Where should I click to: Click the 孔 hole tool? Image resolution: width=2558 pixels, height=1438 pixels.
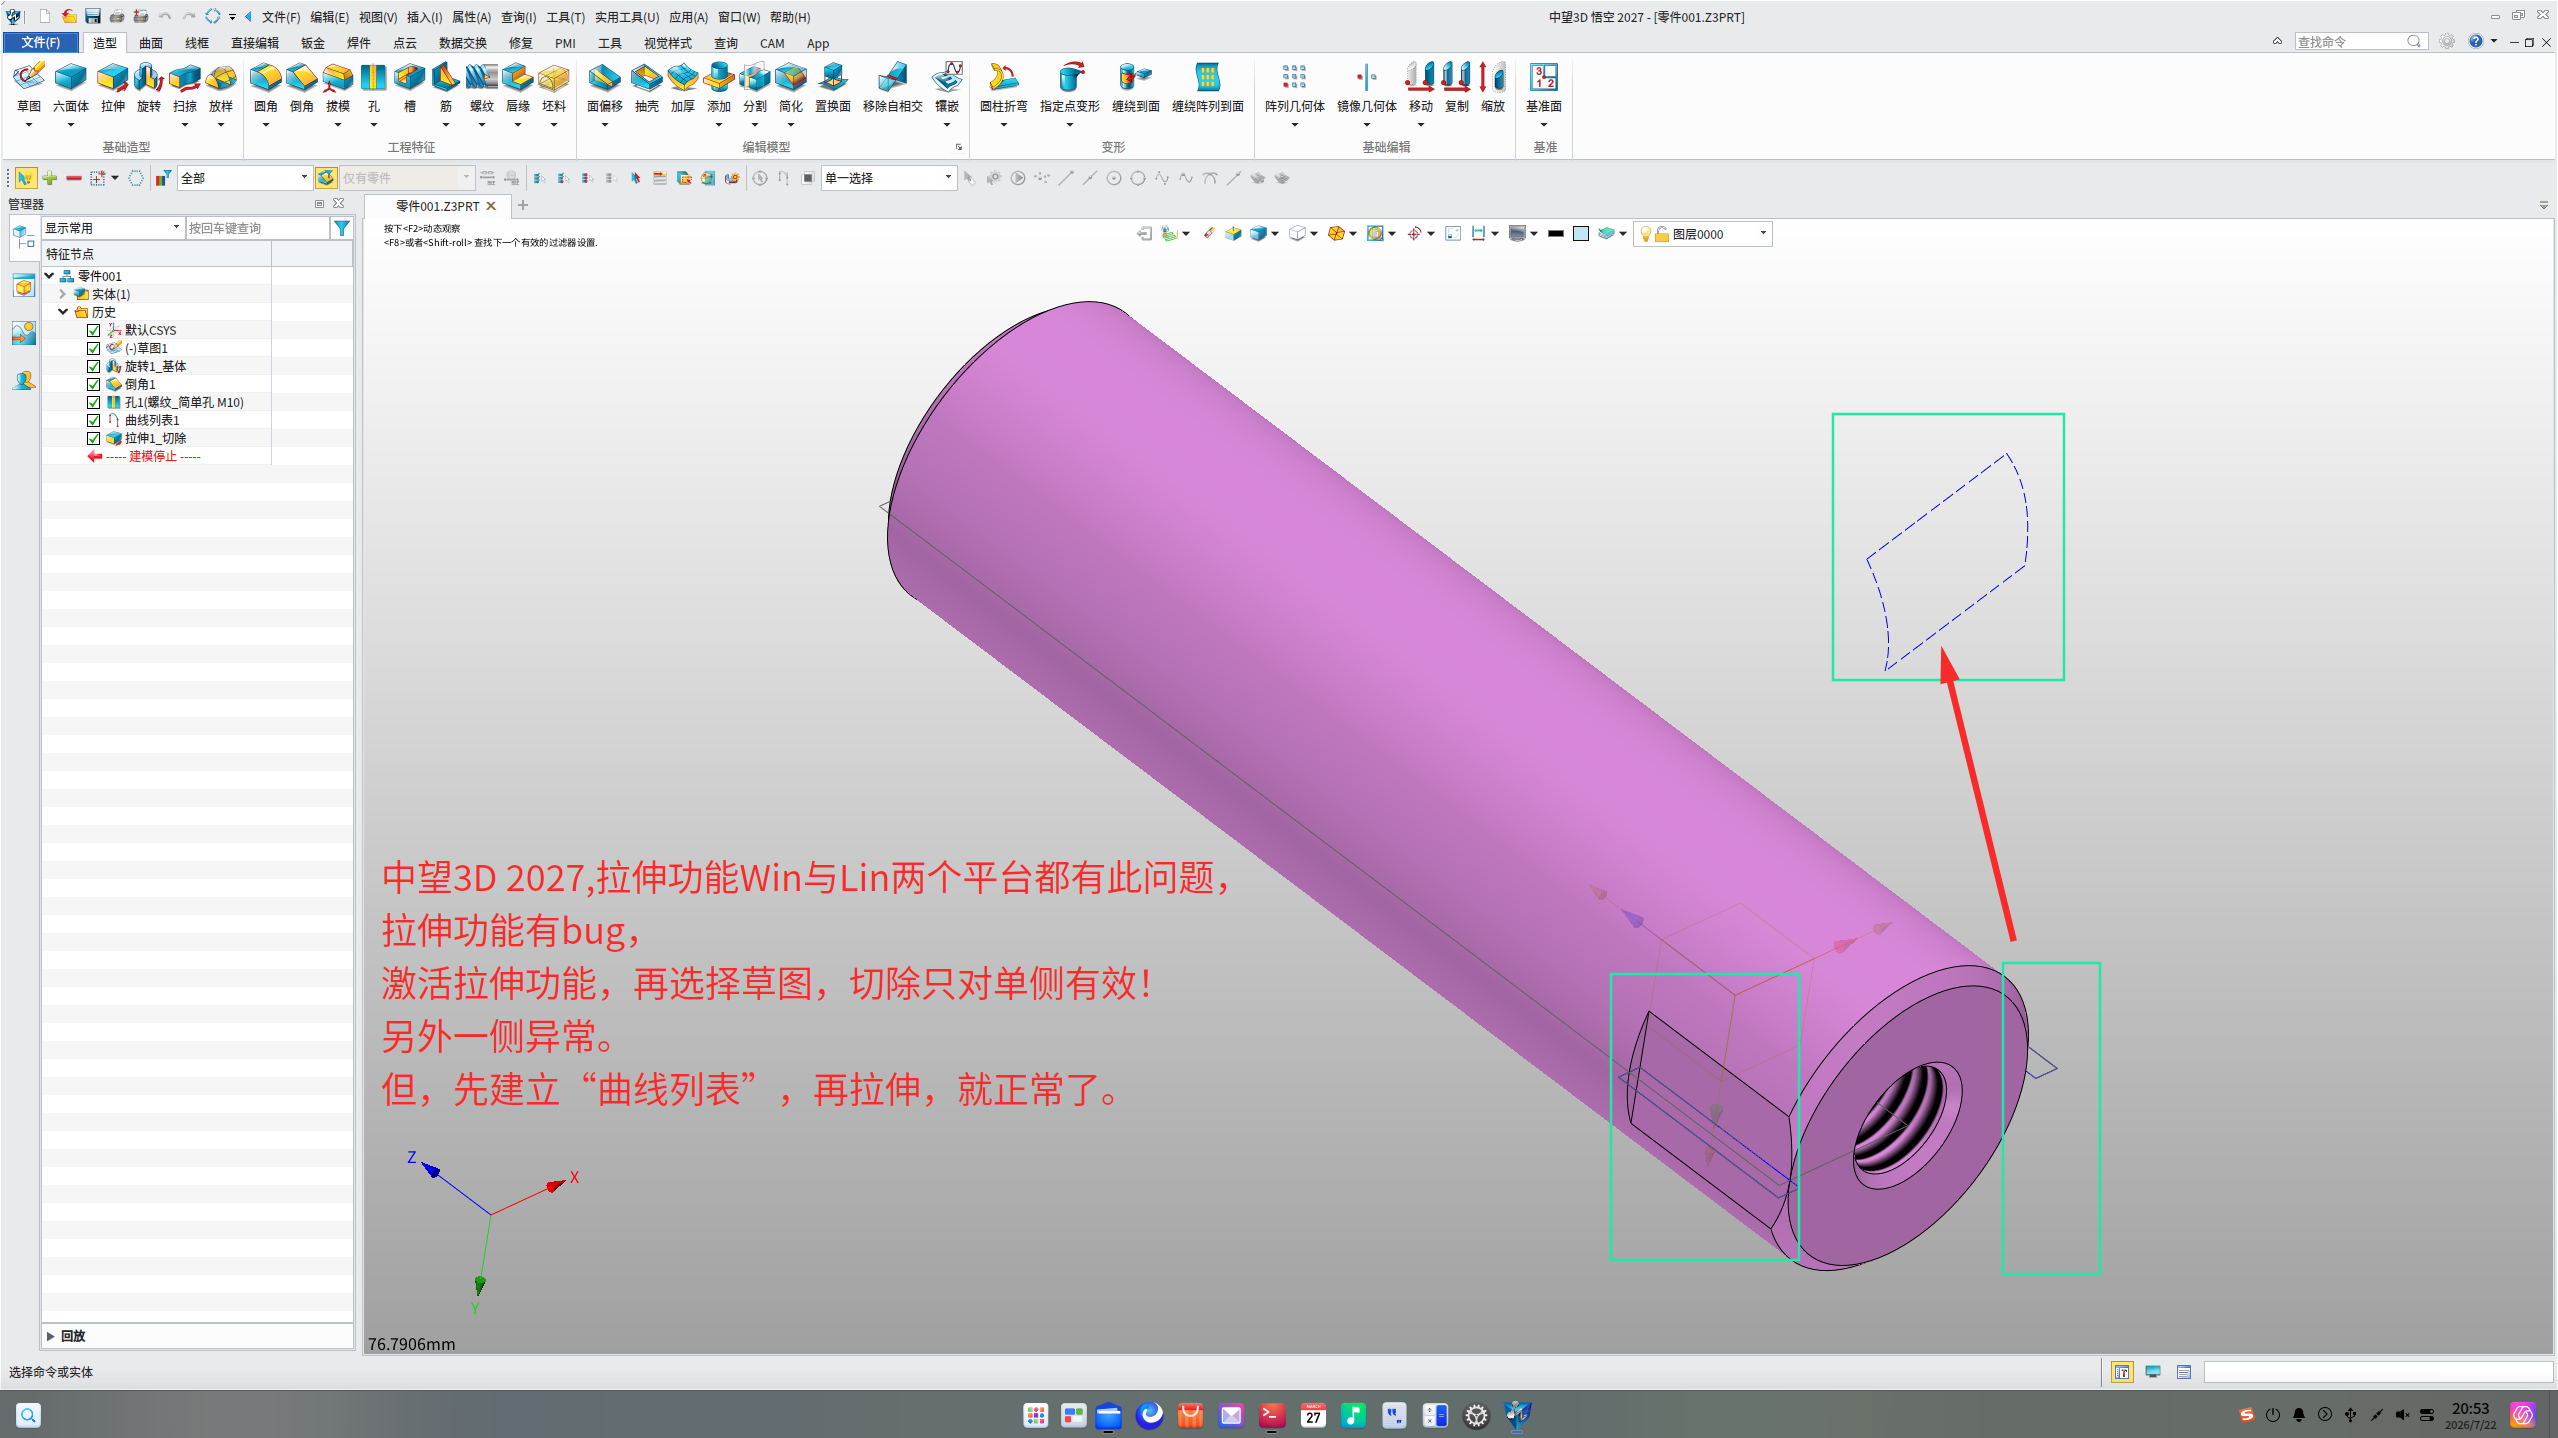point(374,87)
